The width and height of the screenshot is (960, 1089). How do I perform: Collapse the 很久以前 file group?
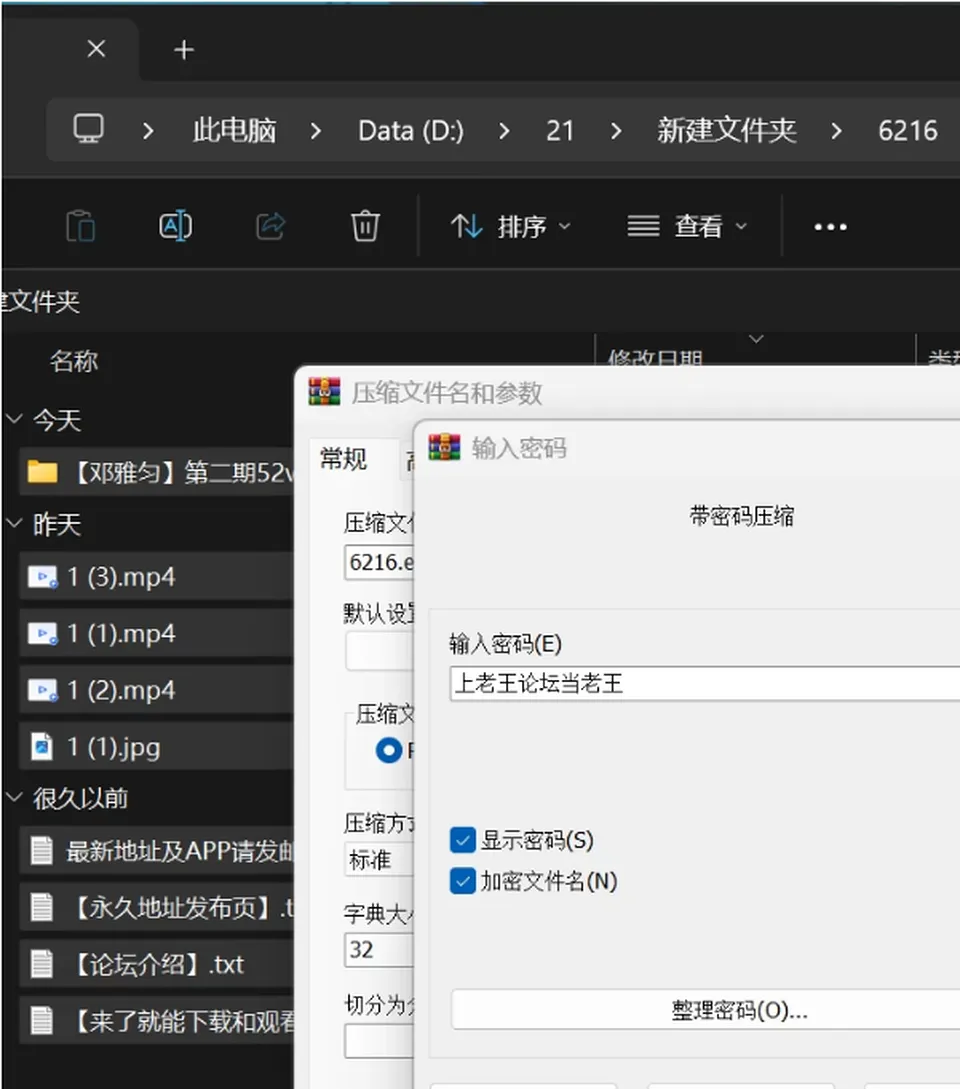[14, 797]
